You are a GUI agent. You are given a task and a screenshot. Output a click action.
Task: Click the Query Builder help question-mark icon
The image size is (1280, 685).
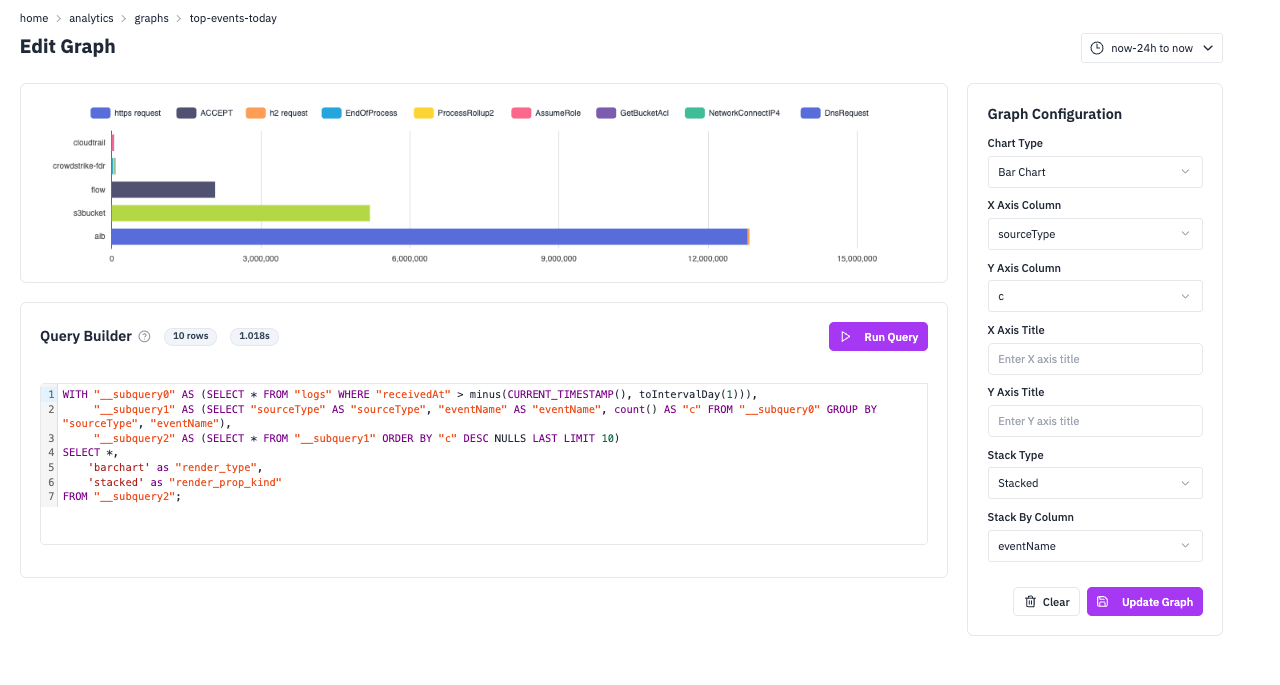[x=144, y=337]
